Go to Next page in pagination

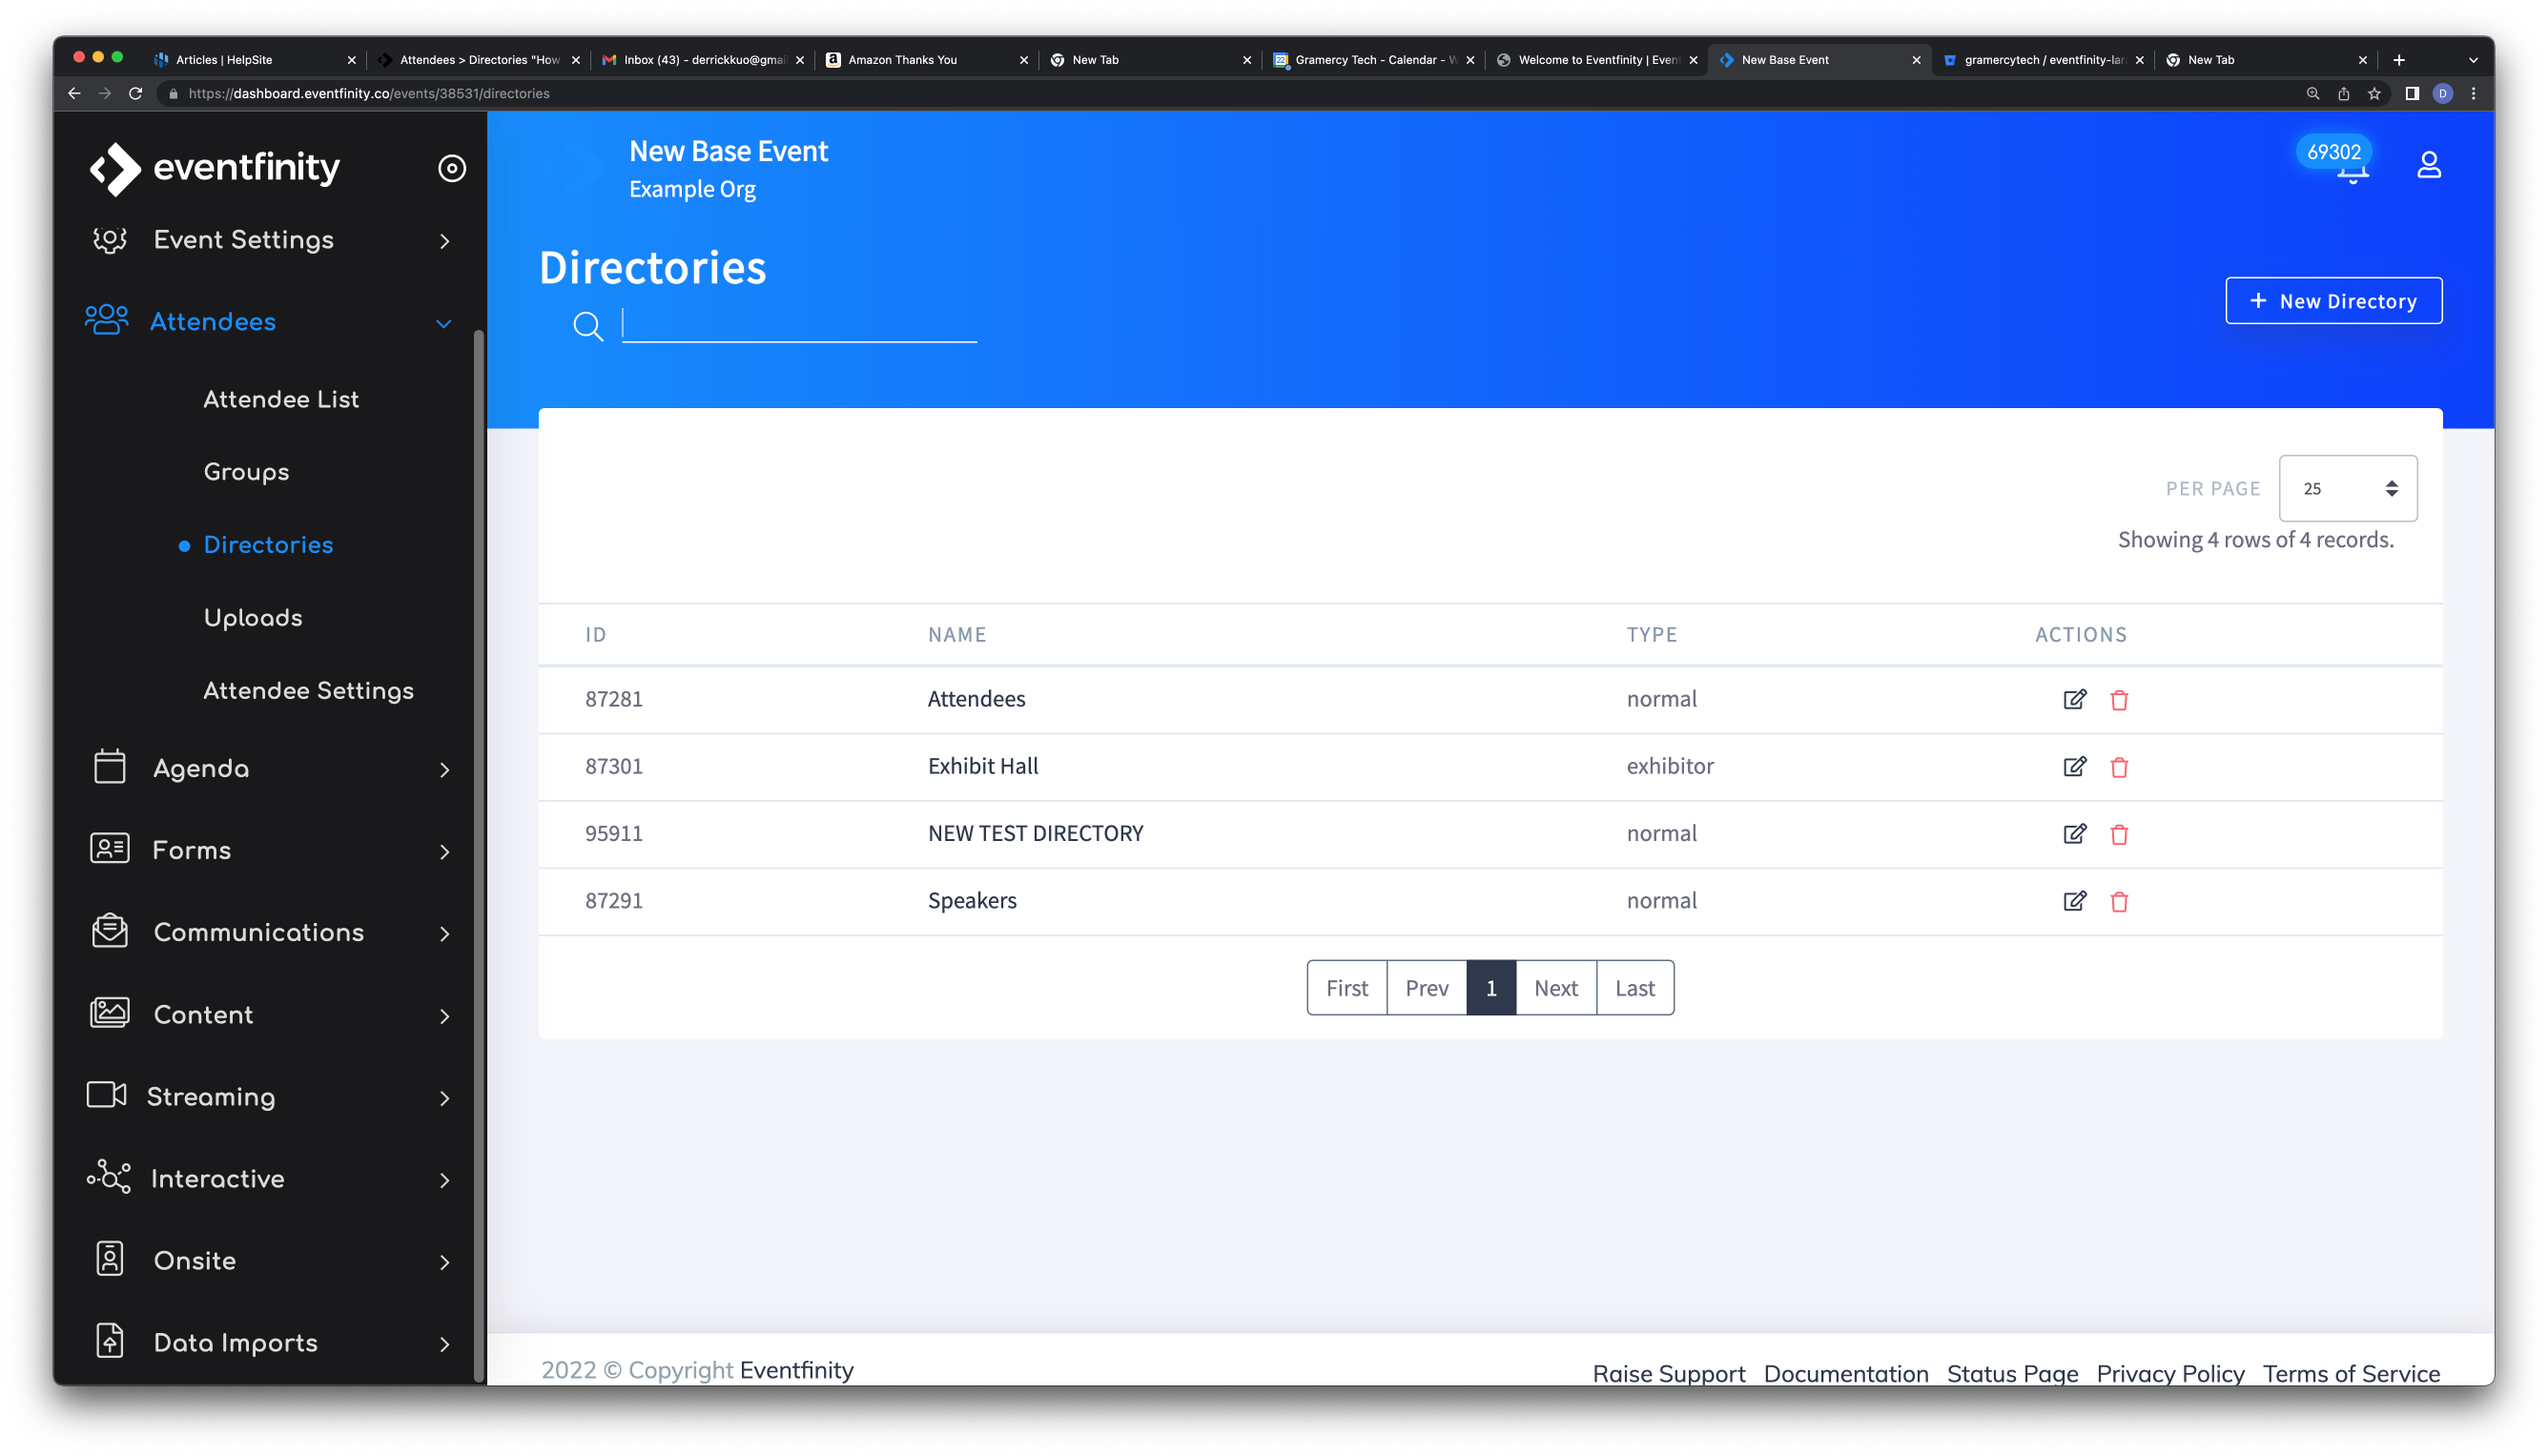click(1555, 988)
